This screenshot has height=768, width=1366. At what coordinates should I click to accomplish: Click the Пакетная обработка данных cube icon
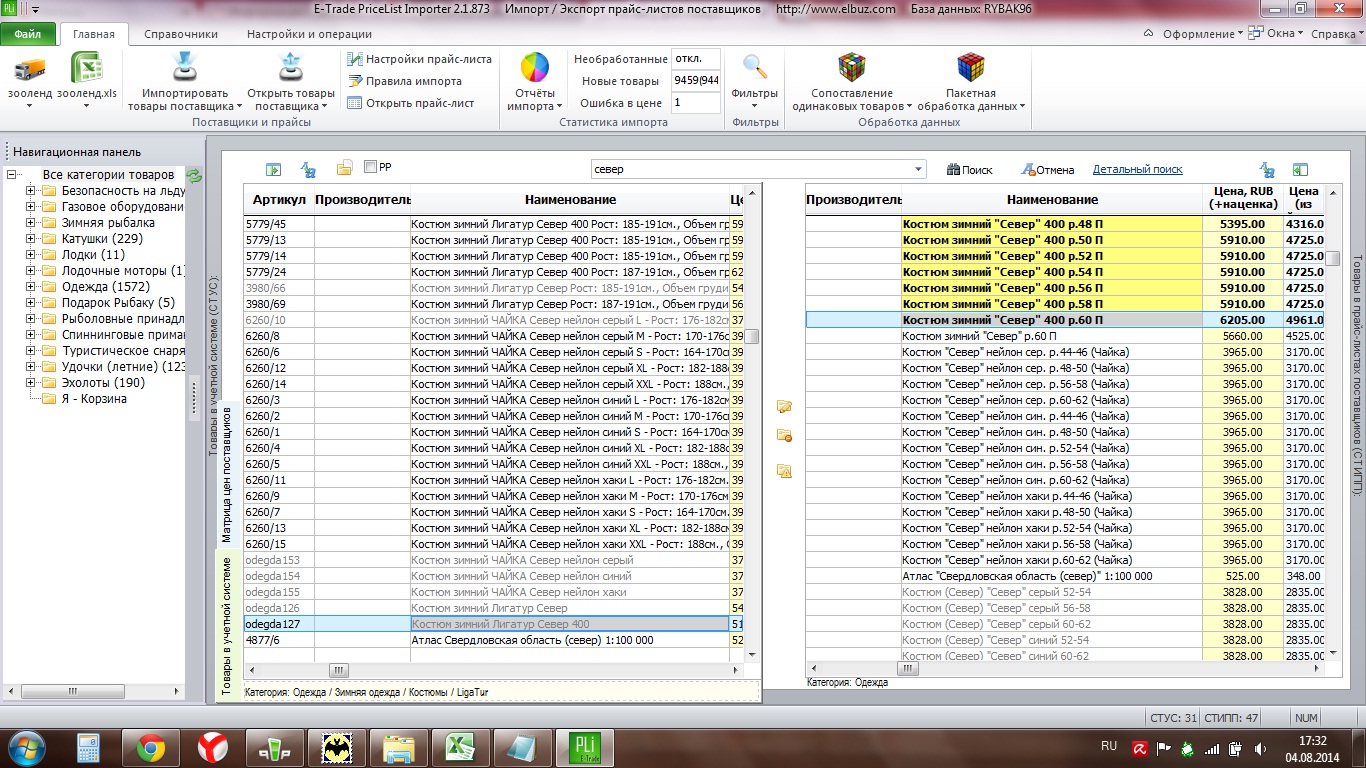[970, 68]
